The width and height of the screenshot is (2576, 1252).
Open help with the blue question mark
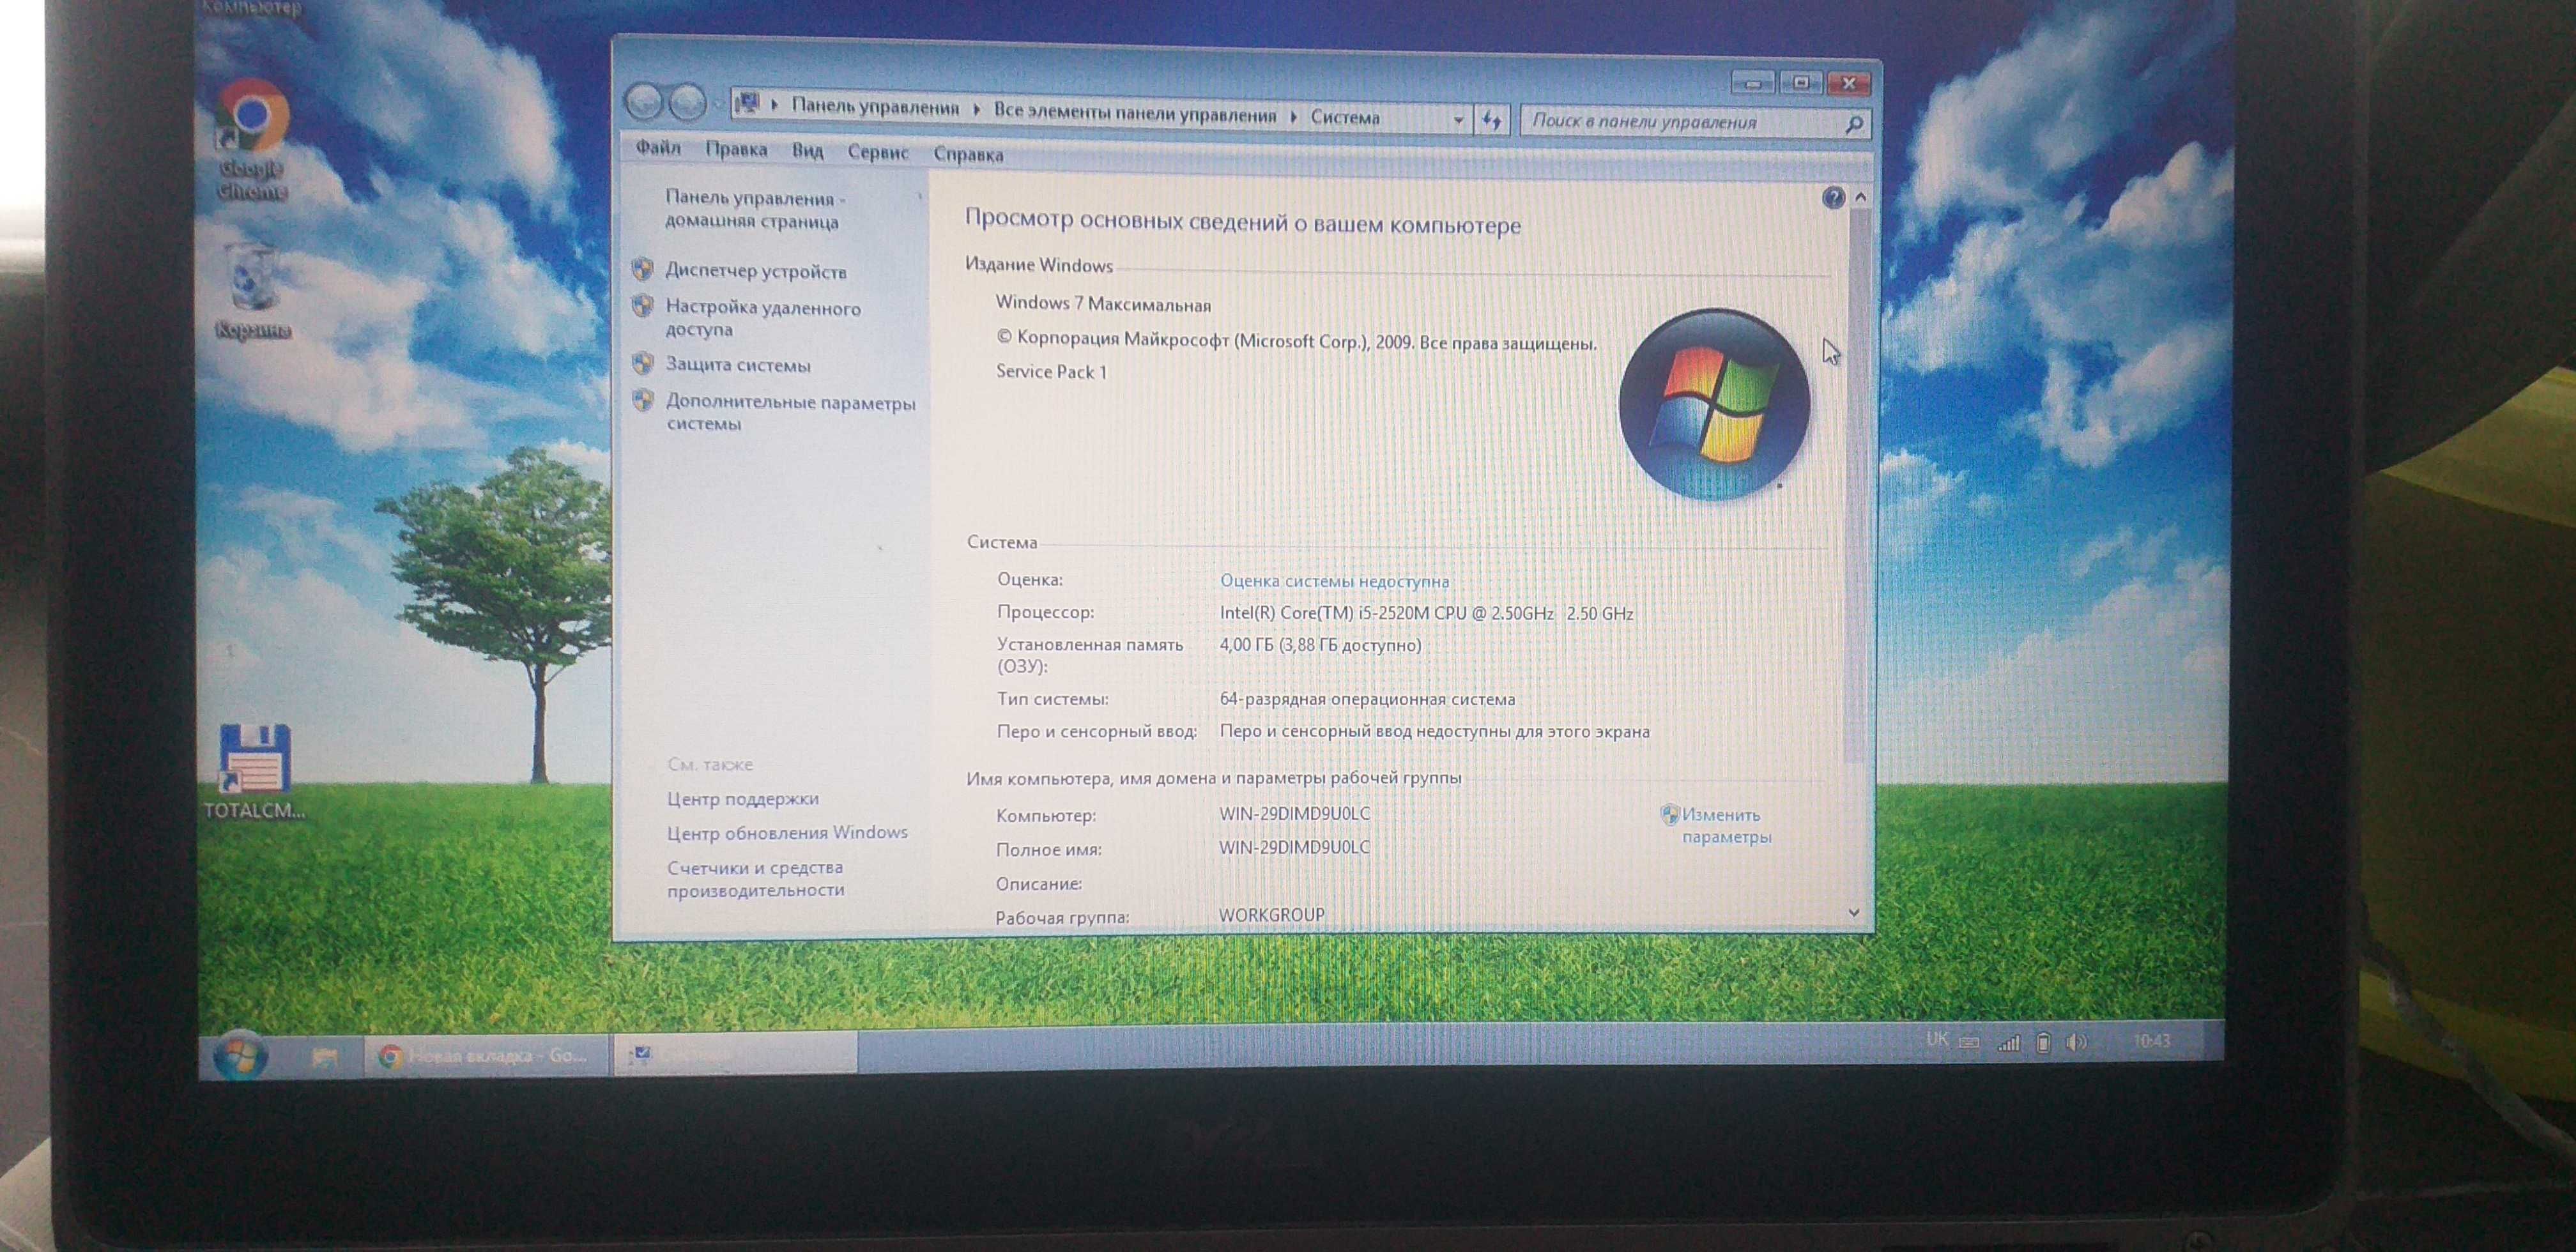click(x=1832, y=198)
